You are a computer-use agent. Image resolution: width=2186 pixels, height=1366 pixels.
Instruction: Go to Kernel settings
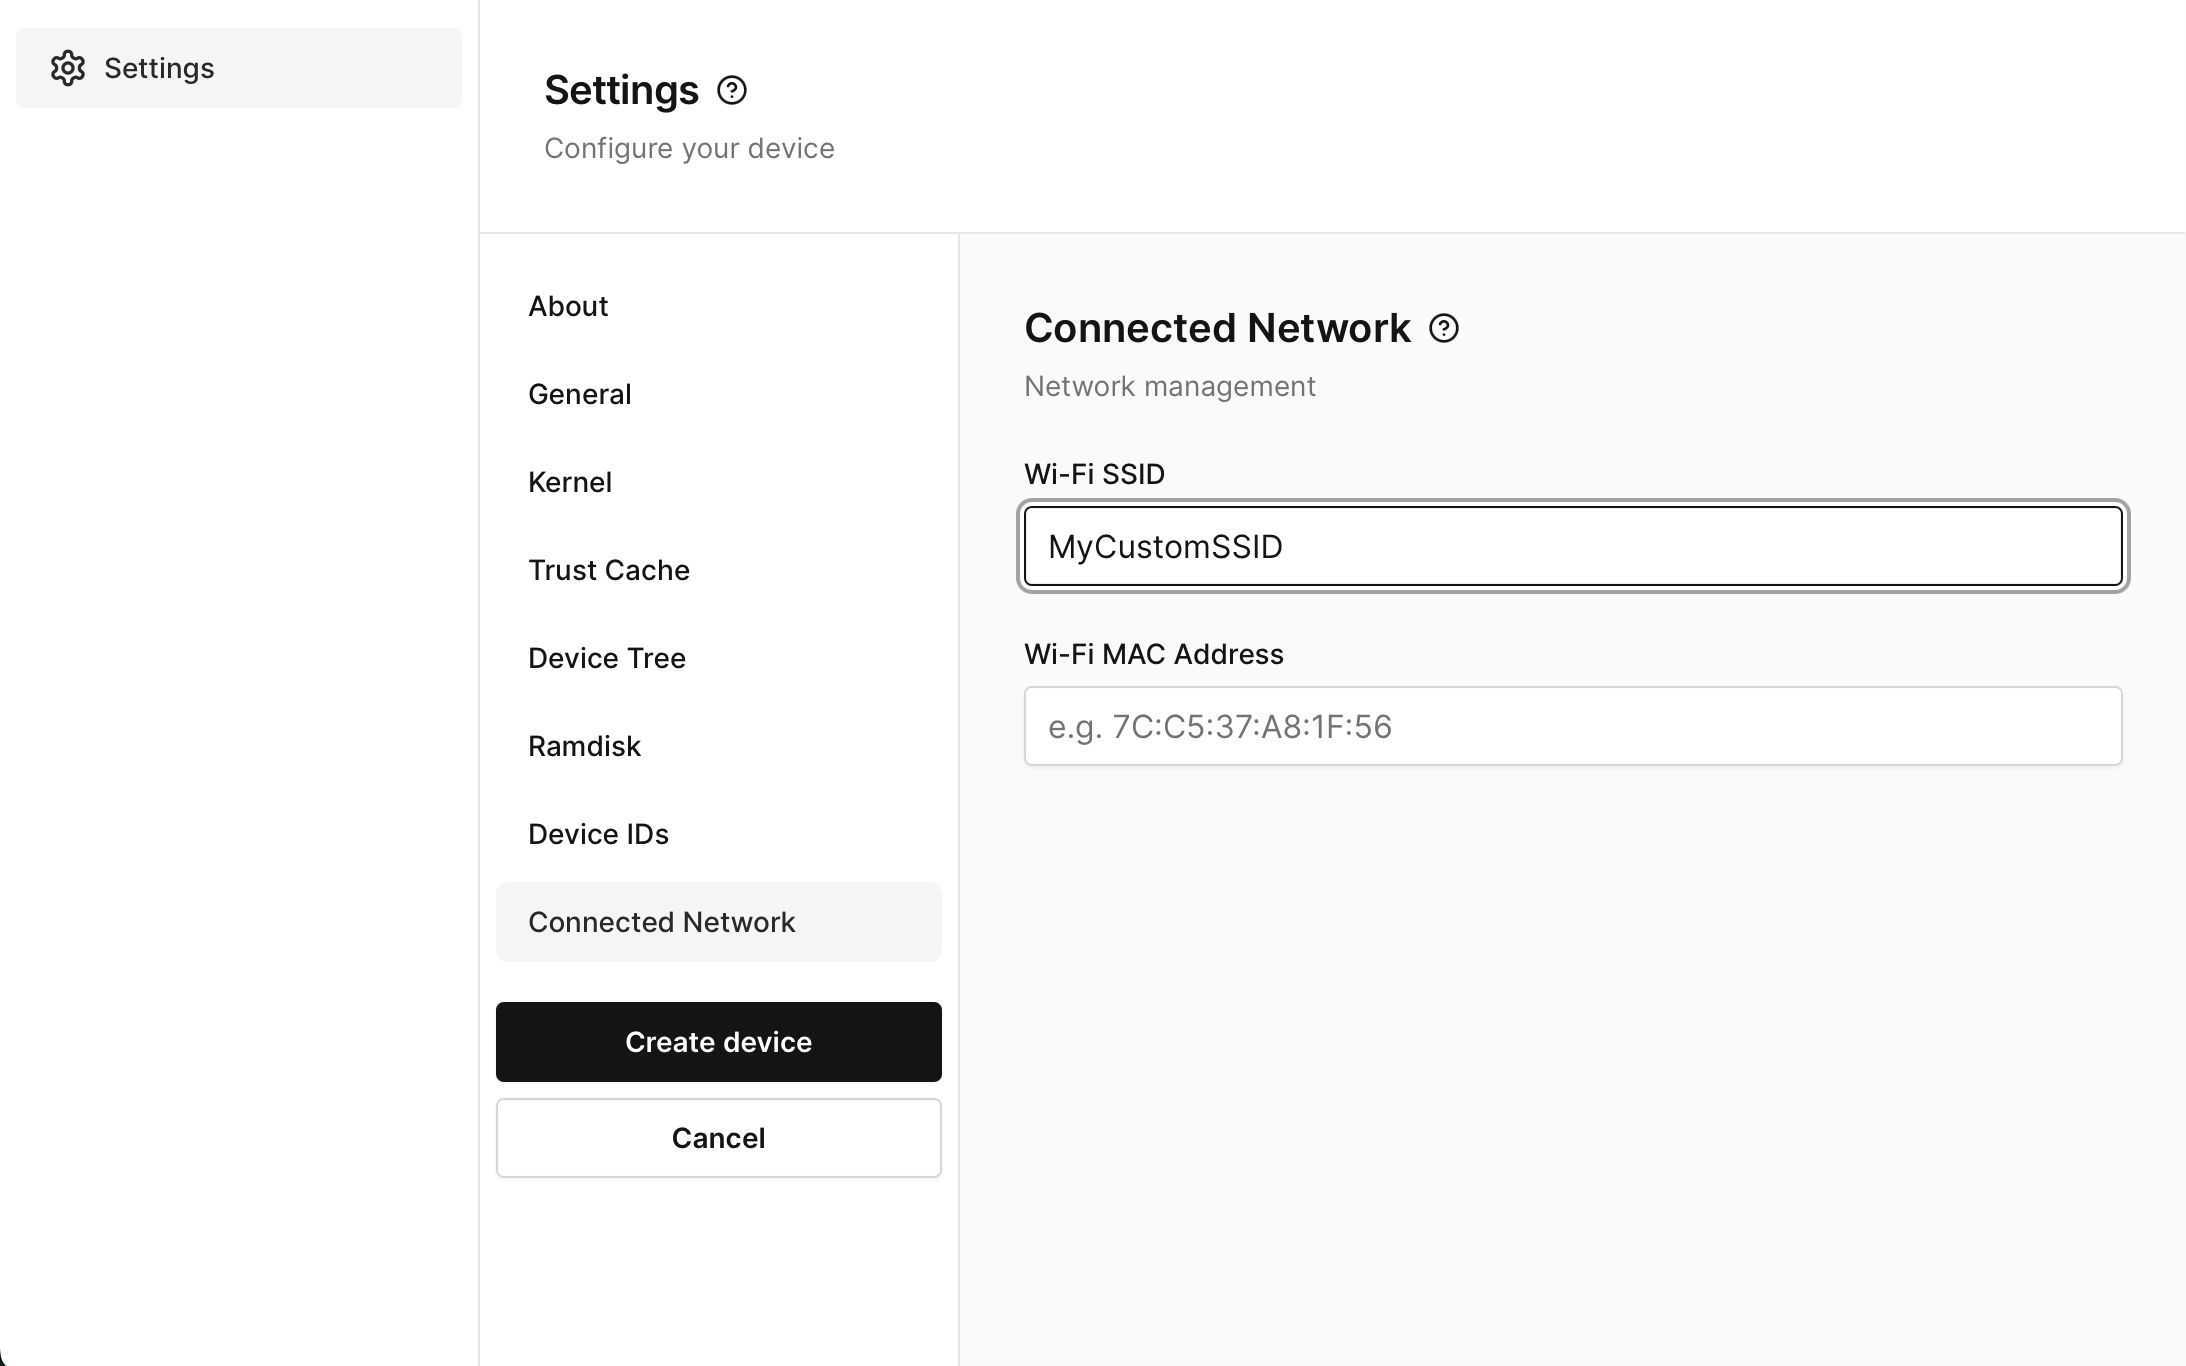718,482
